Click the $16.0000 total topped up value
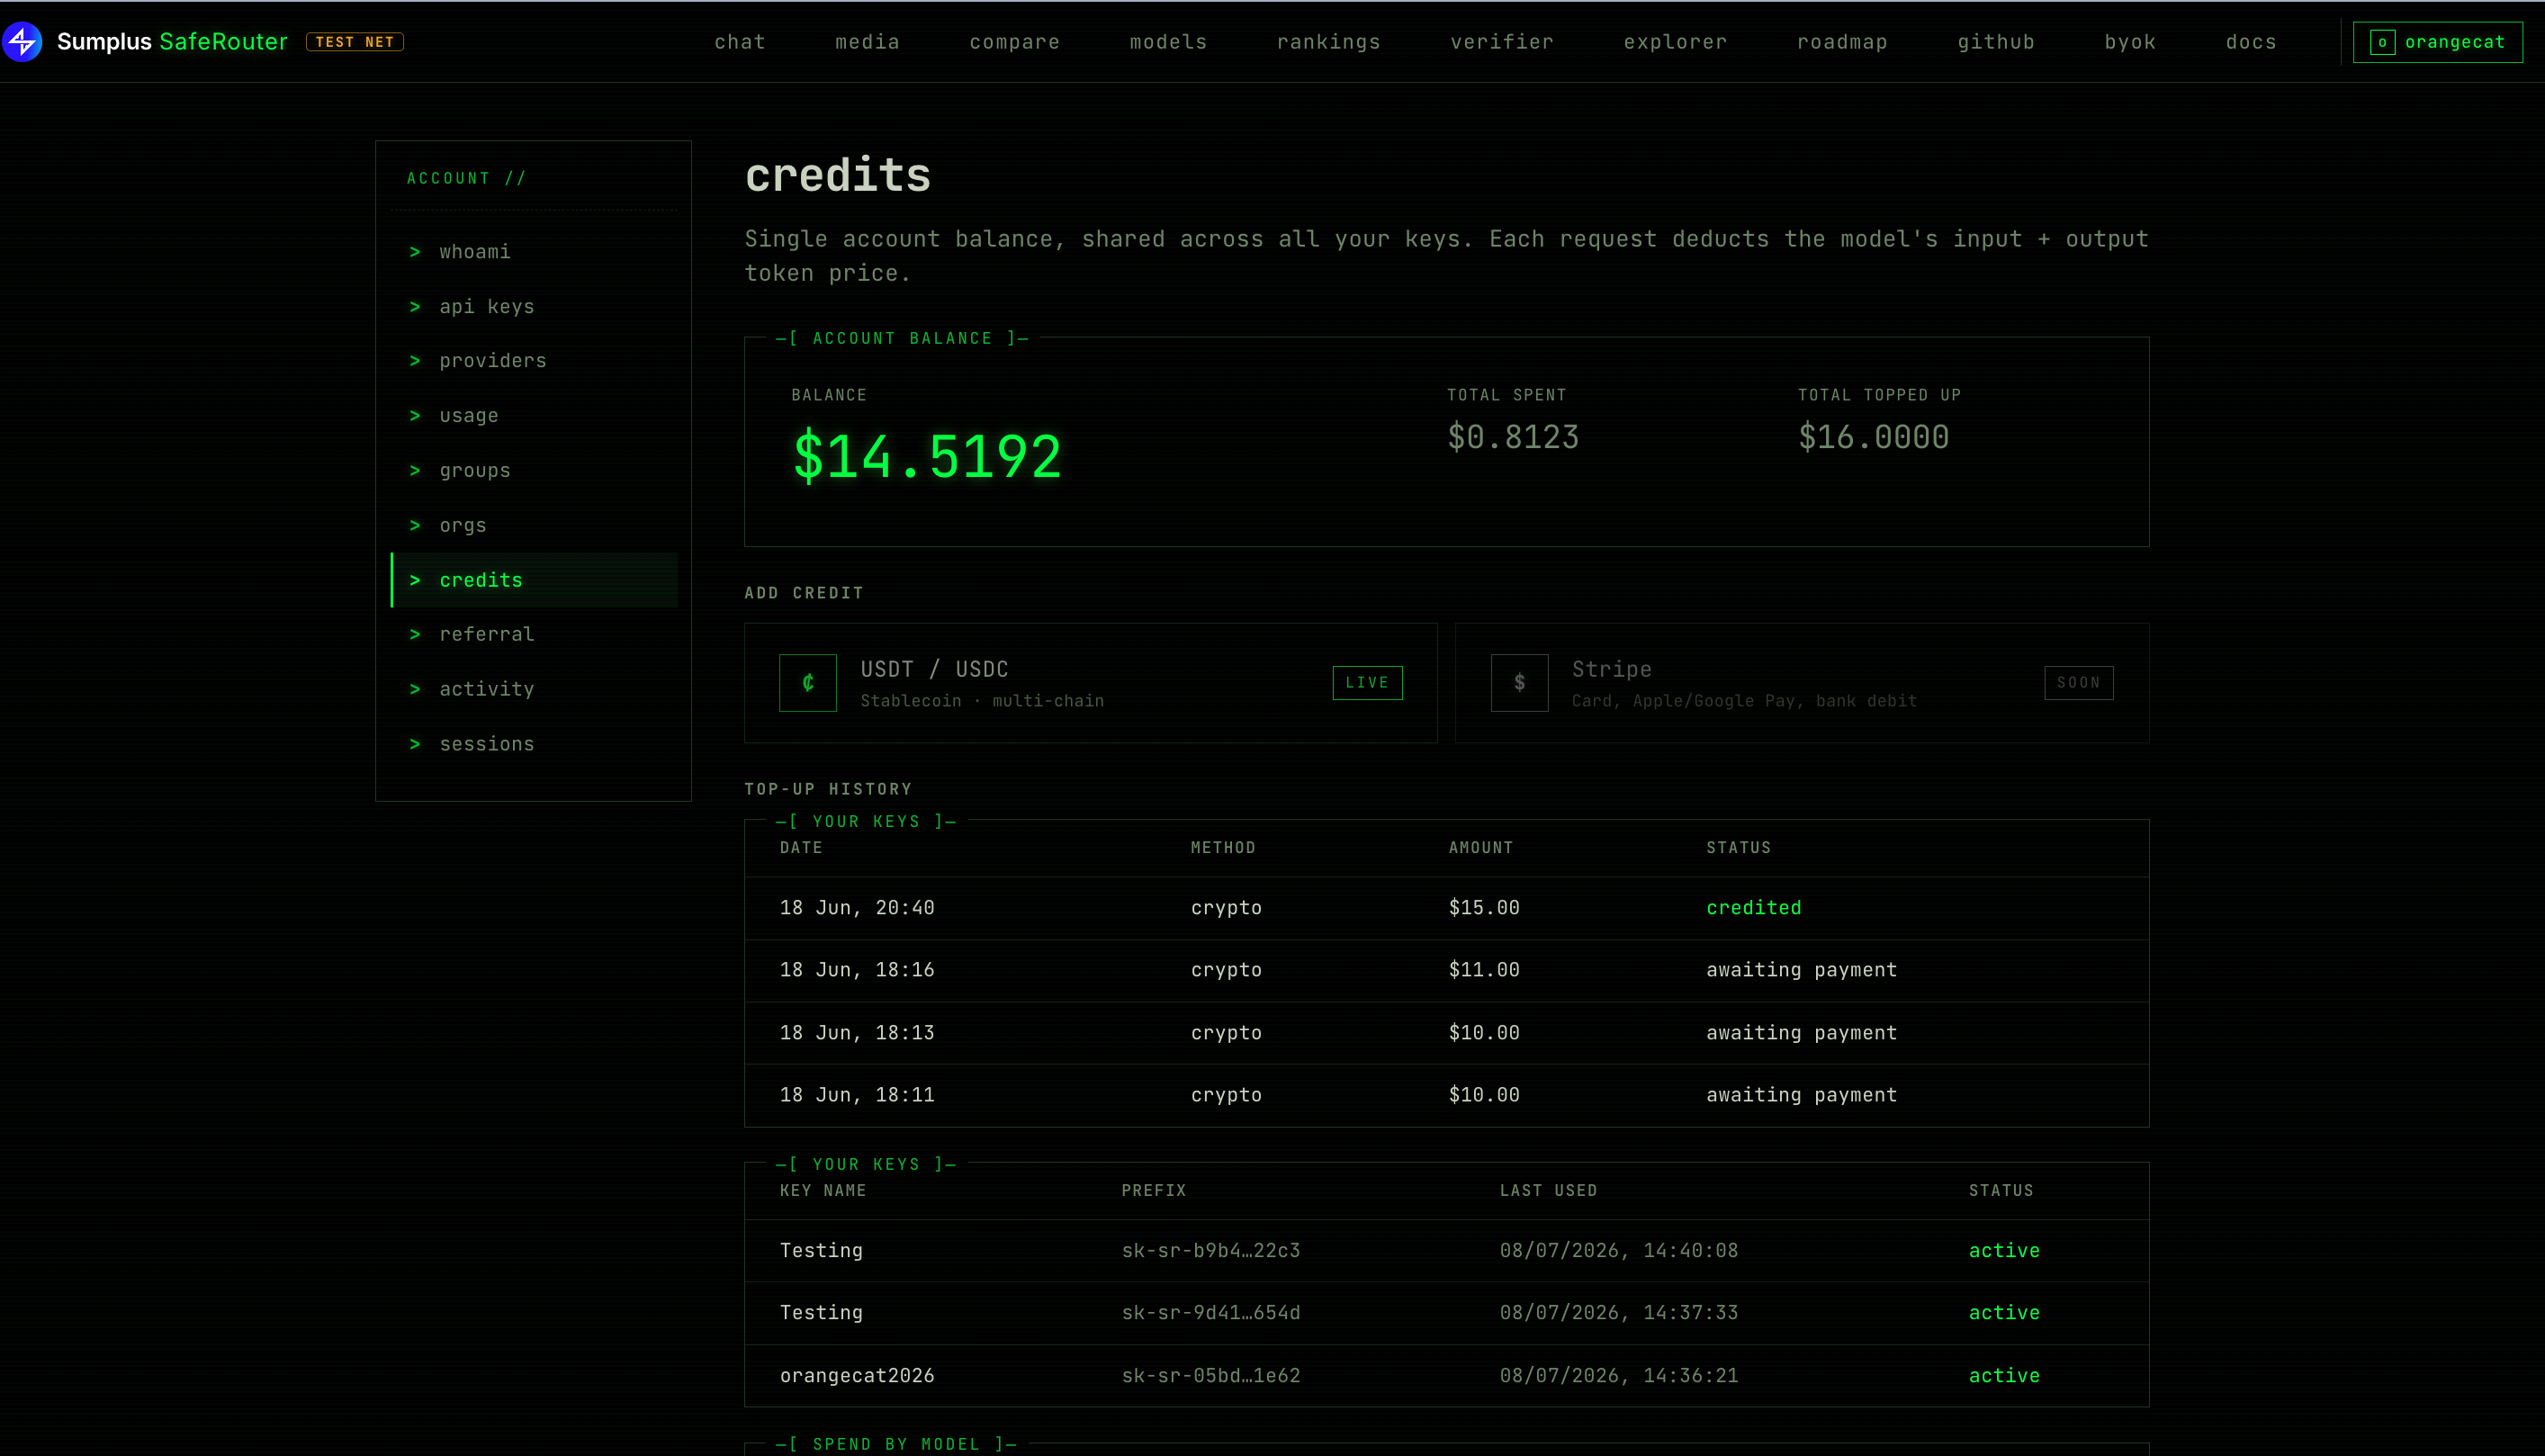This screenshot has width=2545, height=1456. [1873, 437]
